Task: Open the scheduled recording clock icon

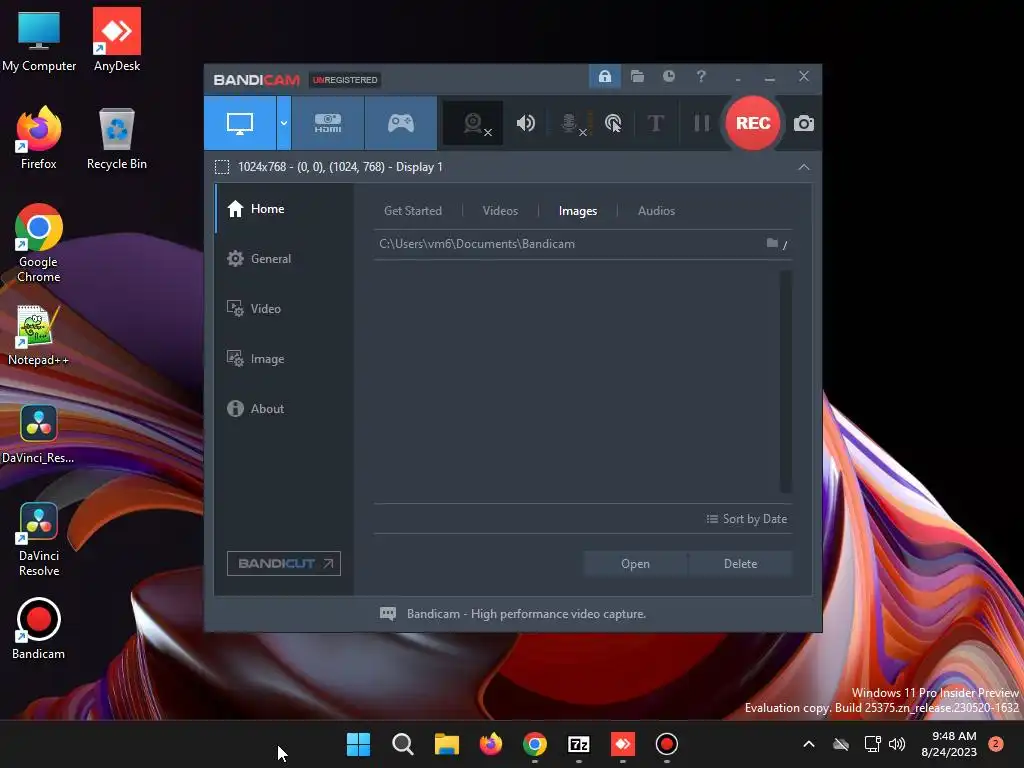Action: 669,76
